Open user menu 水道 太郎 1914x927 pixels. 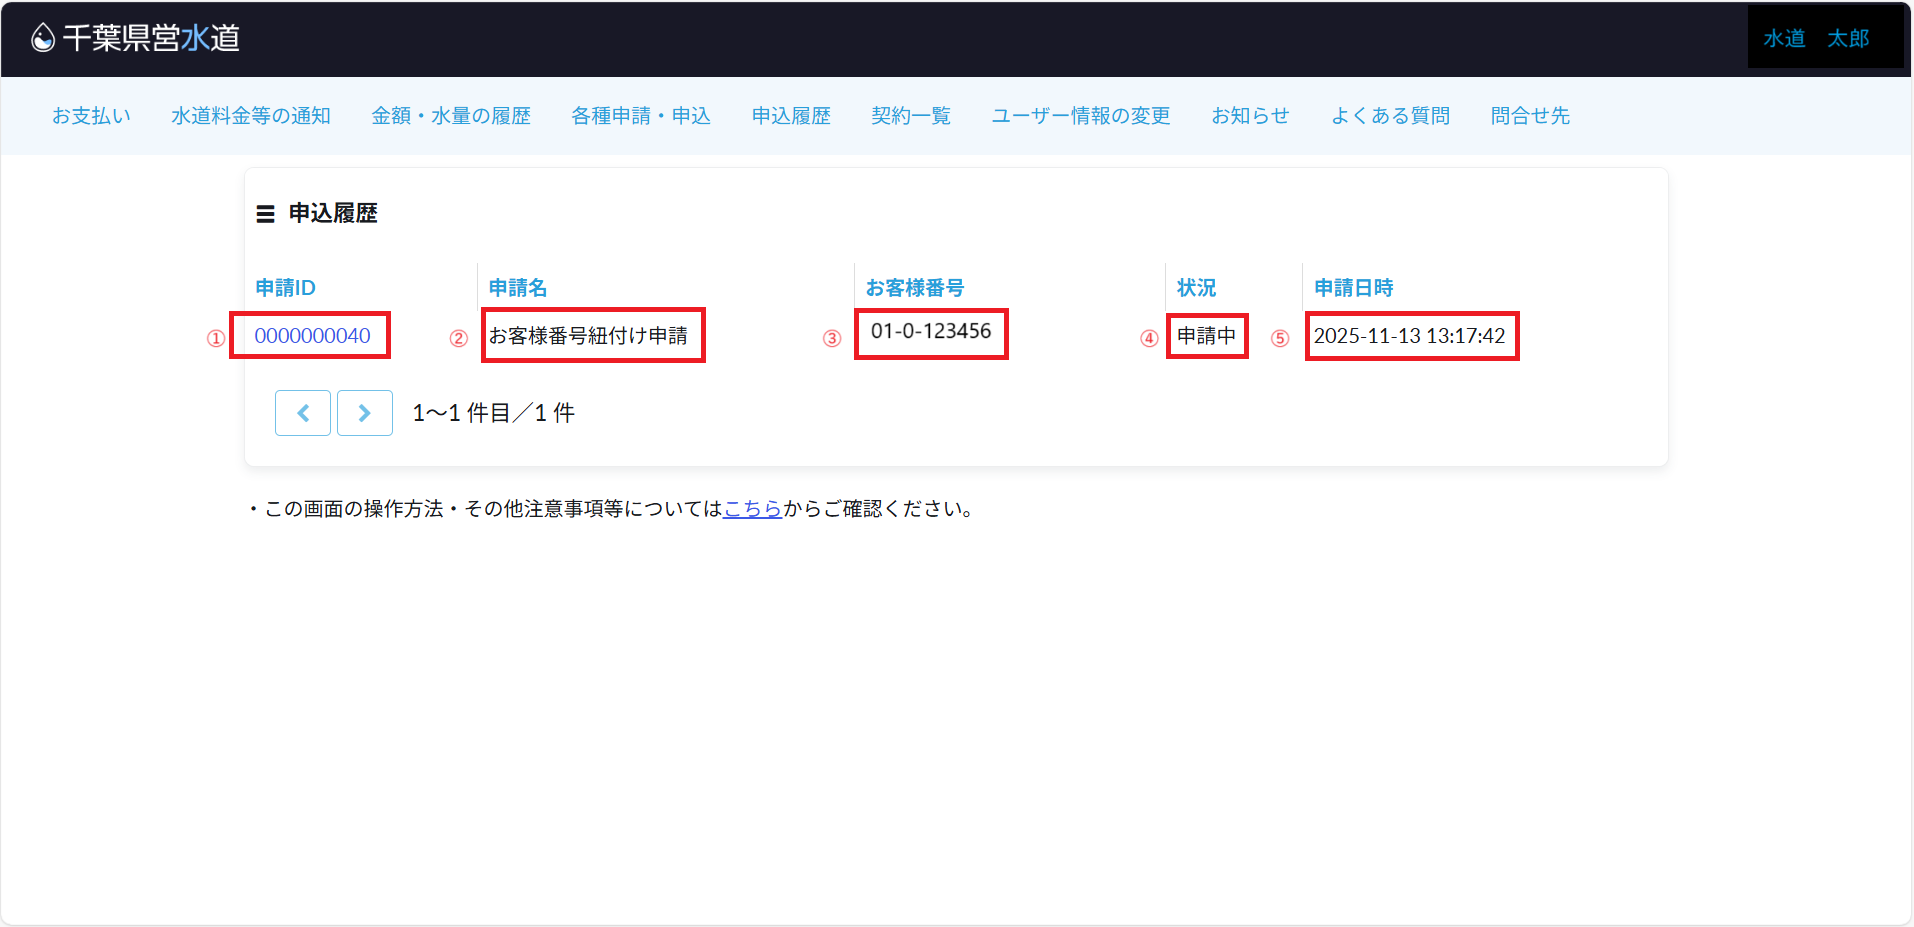click(x=1816, y=38)
